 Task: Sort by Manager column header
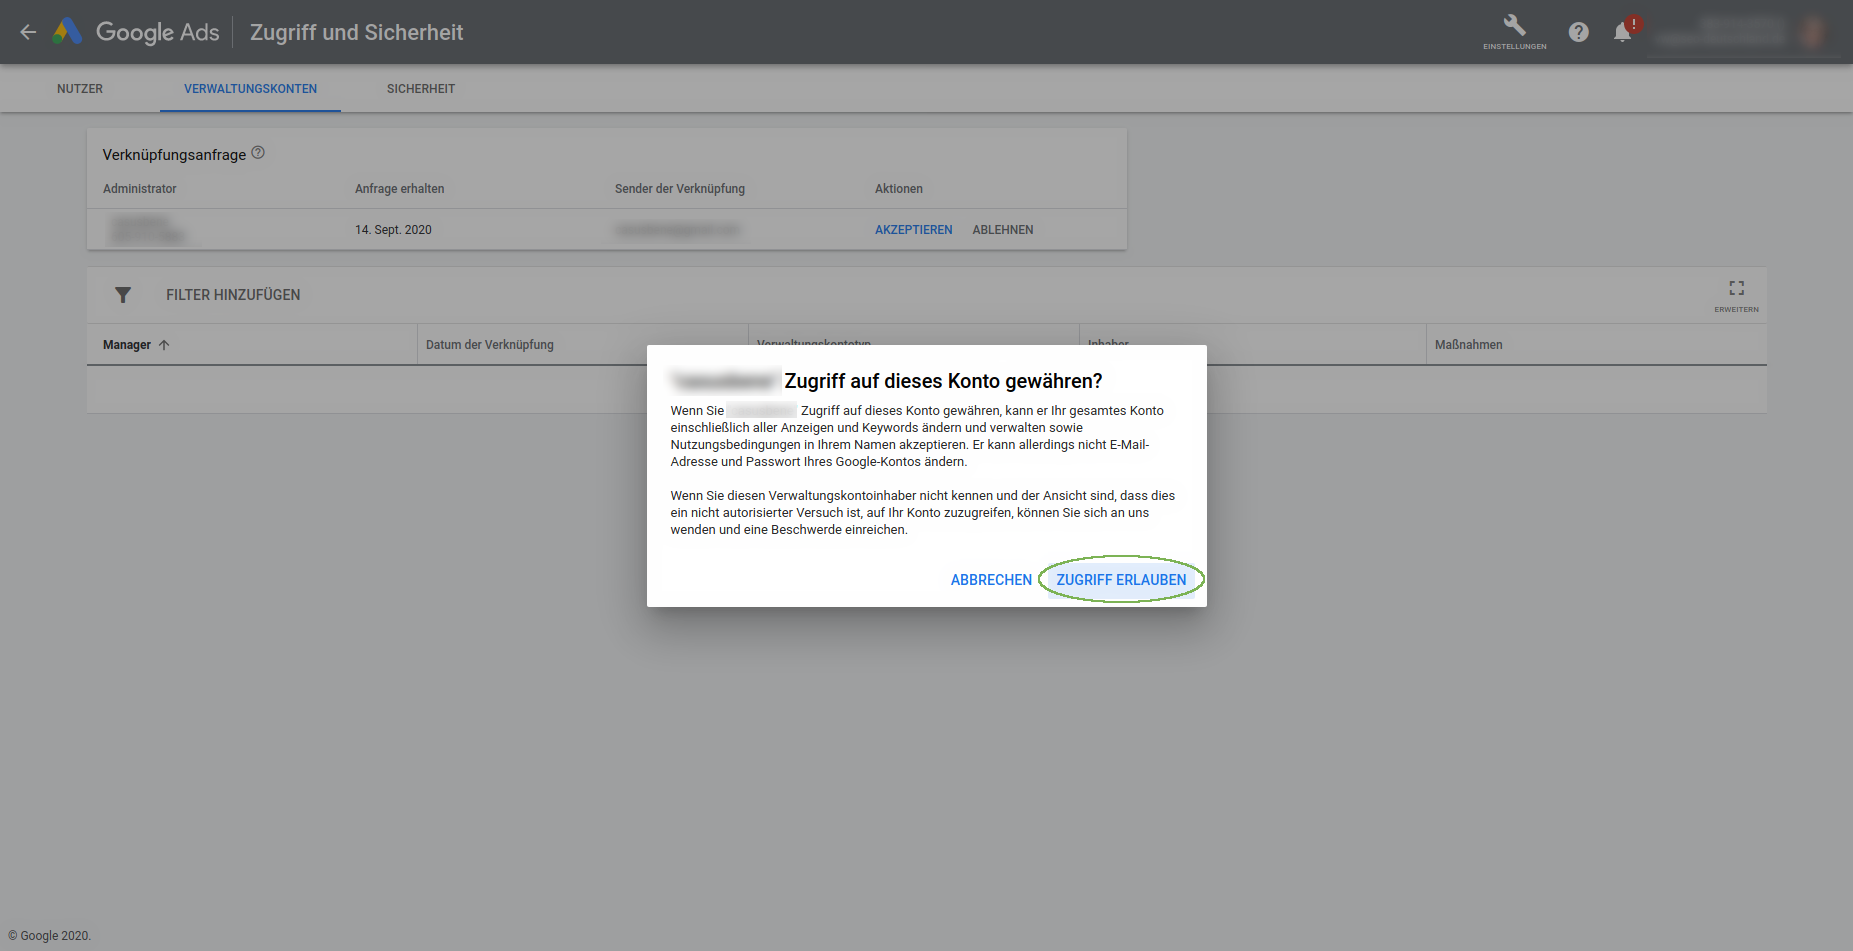pos(127,345)
